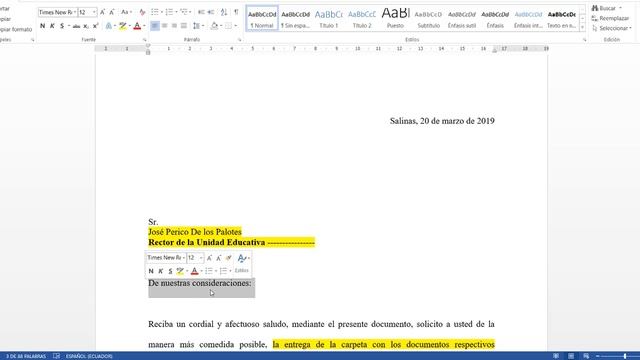Toggle Italic (K) in the ribbon
Image resolution: width=640 pixels, height=360 pixels.
click(x=52, y=26)
